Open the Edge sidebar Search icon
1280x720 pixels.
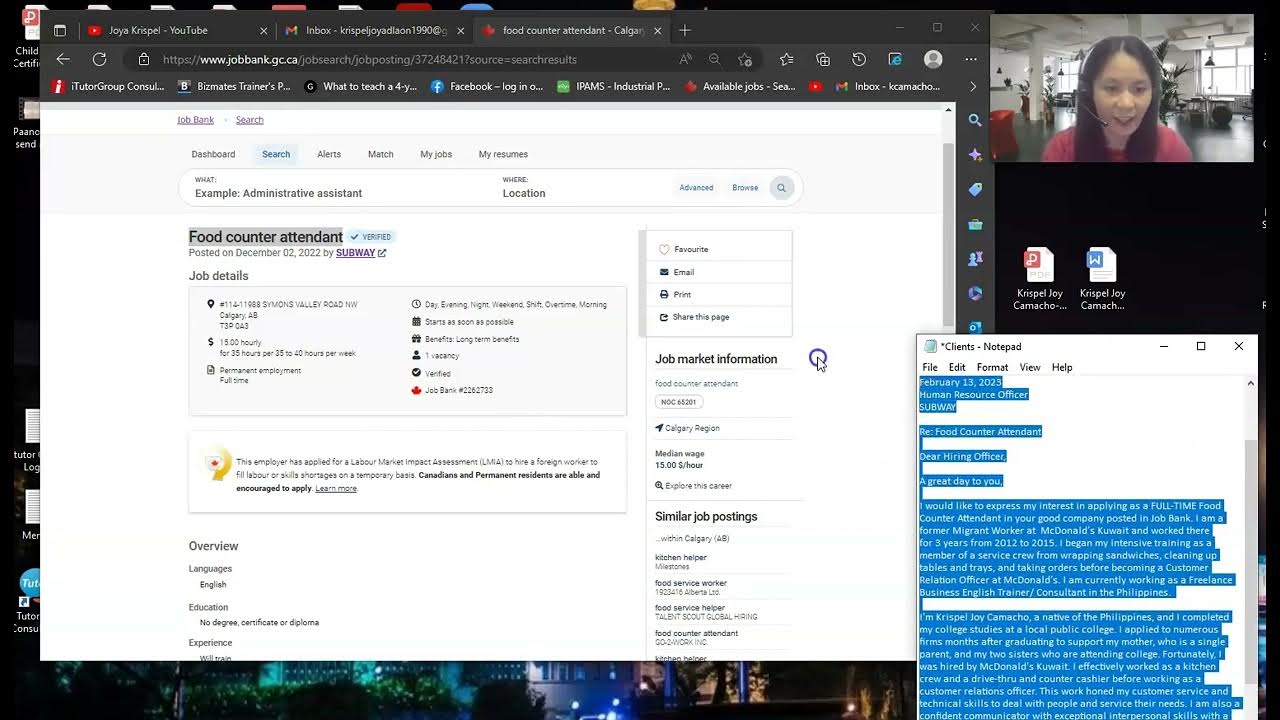tap(975, 120)
